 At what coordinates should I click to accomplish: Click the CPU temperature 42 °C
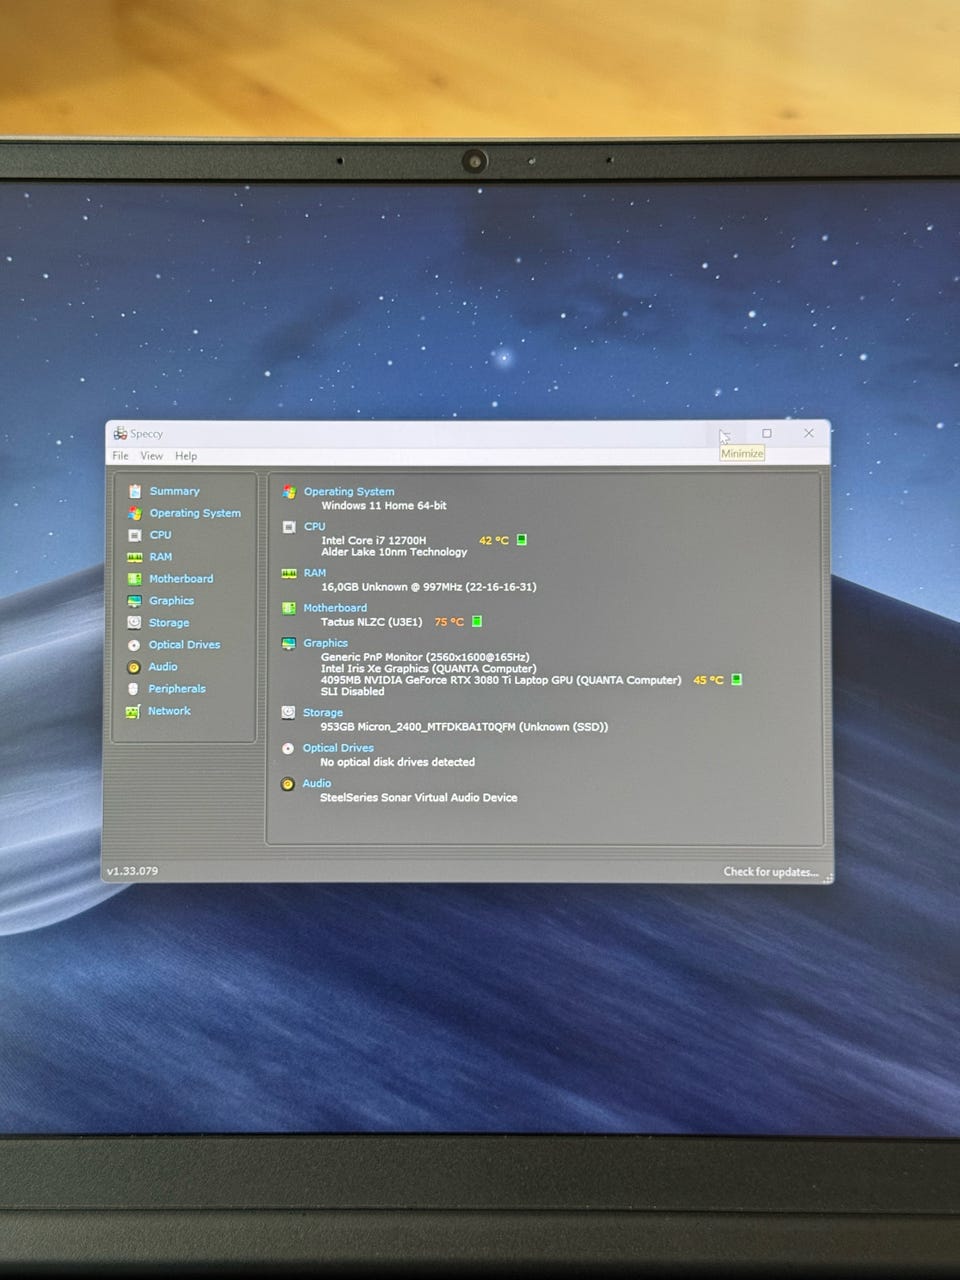click(494, 541)
